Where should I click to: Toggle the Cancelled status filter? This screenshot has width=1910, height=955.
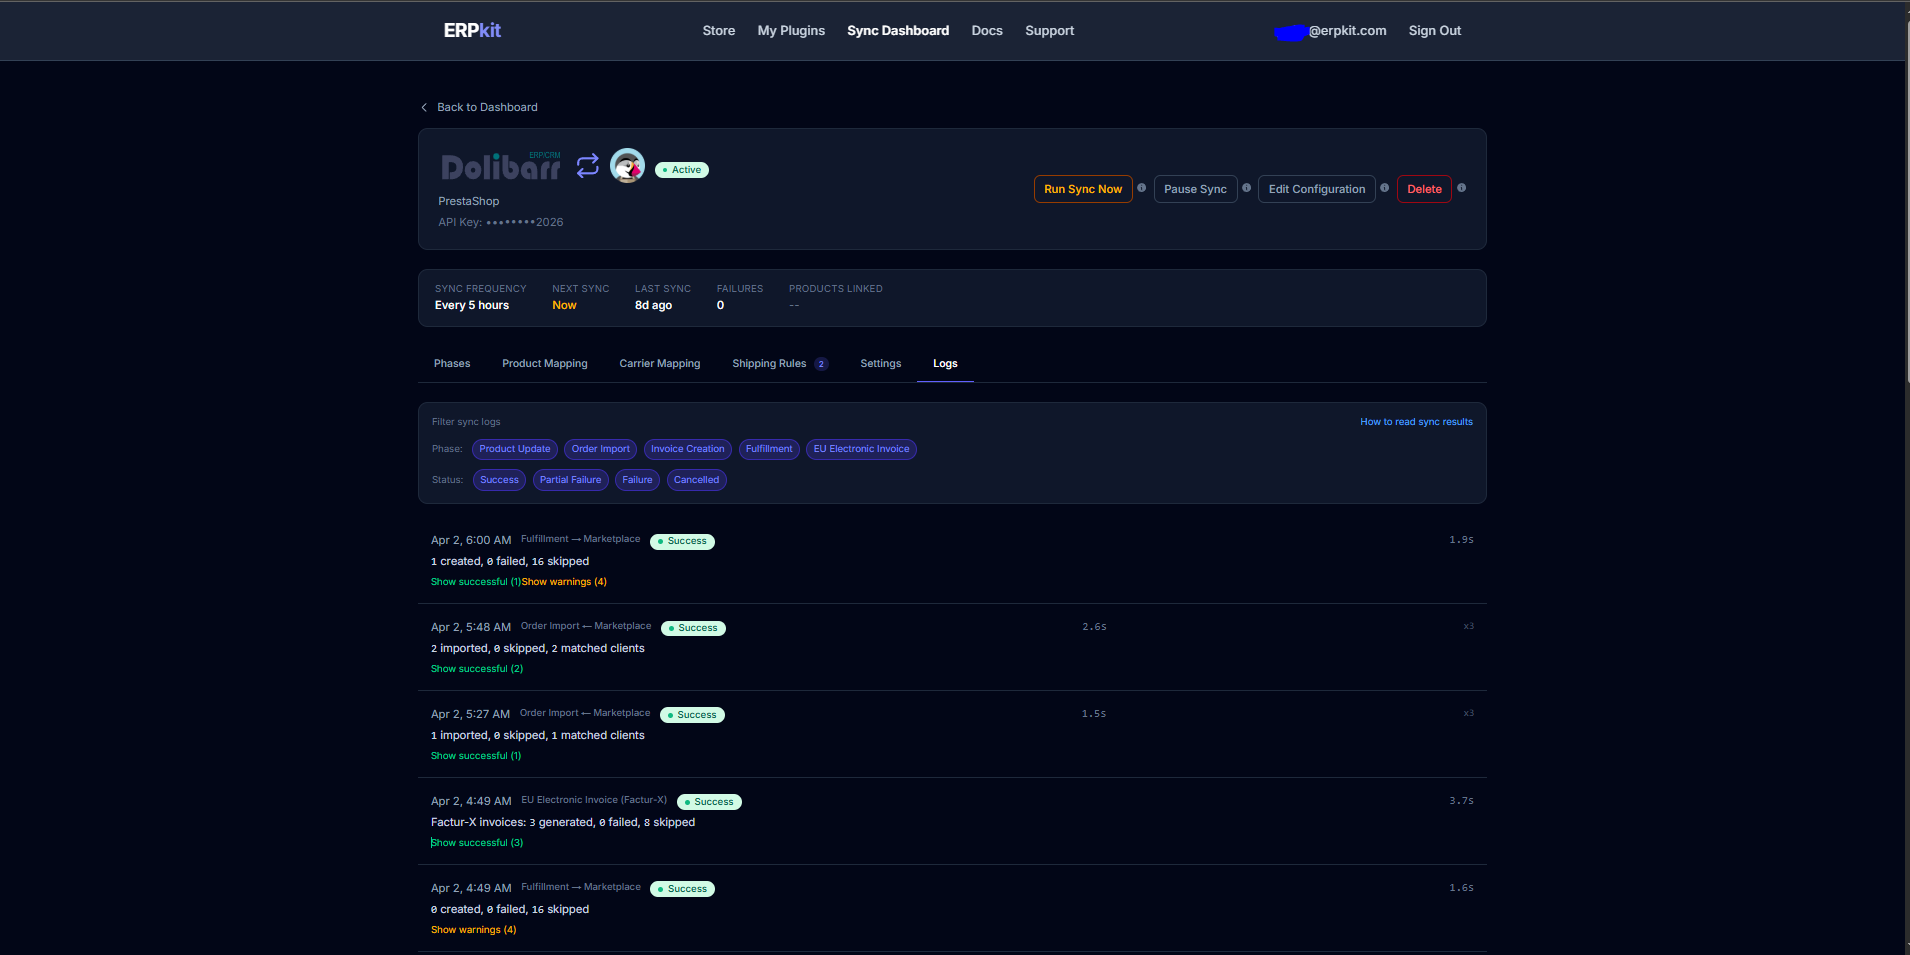(696, 480)
